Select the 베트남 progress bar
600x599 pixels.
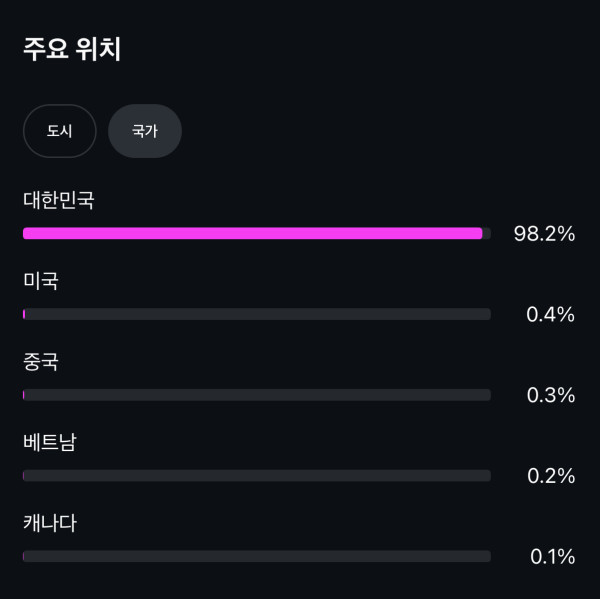pos(257,475)
